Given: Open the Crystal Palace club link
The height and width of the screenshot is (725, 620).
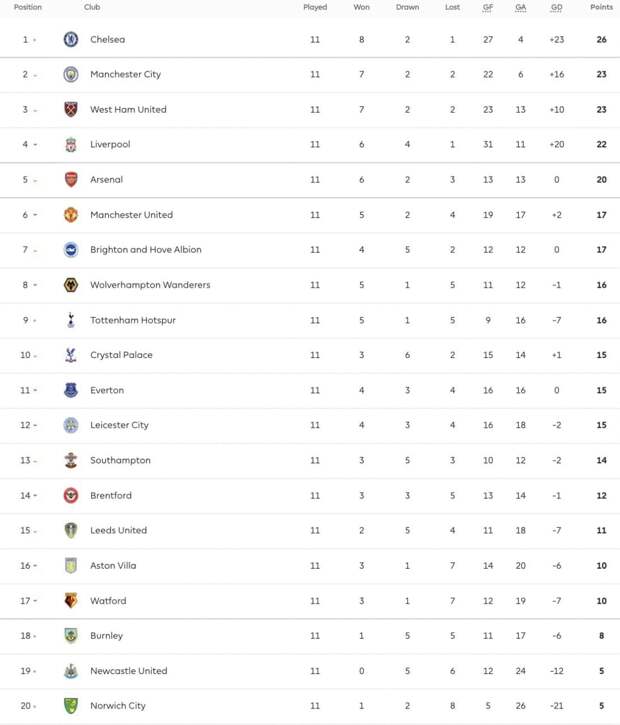Looking at the screenshot, I should 121,355.
